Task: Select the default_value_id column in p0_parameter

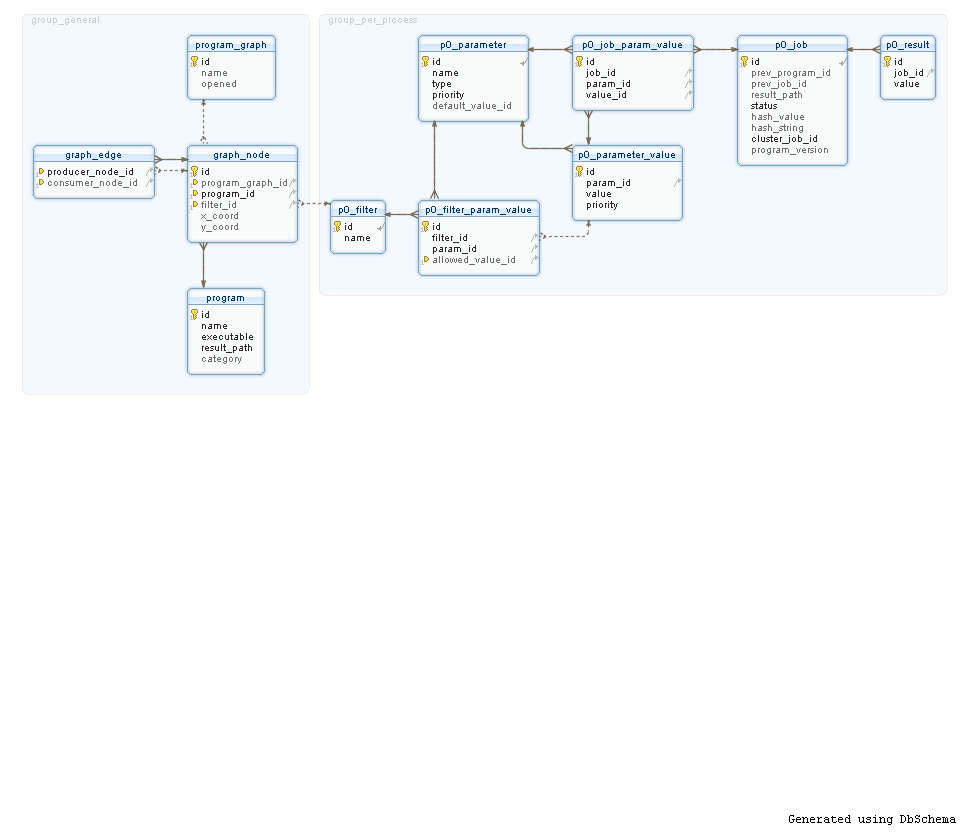Action: coord(471,106)
